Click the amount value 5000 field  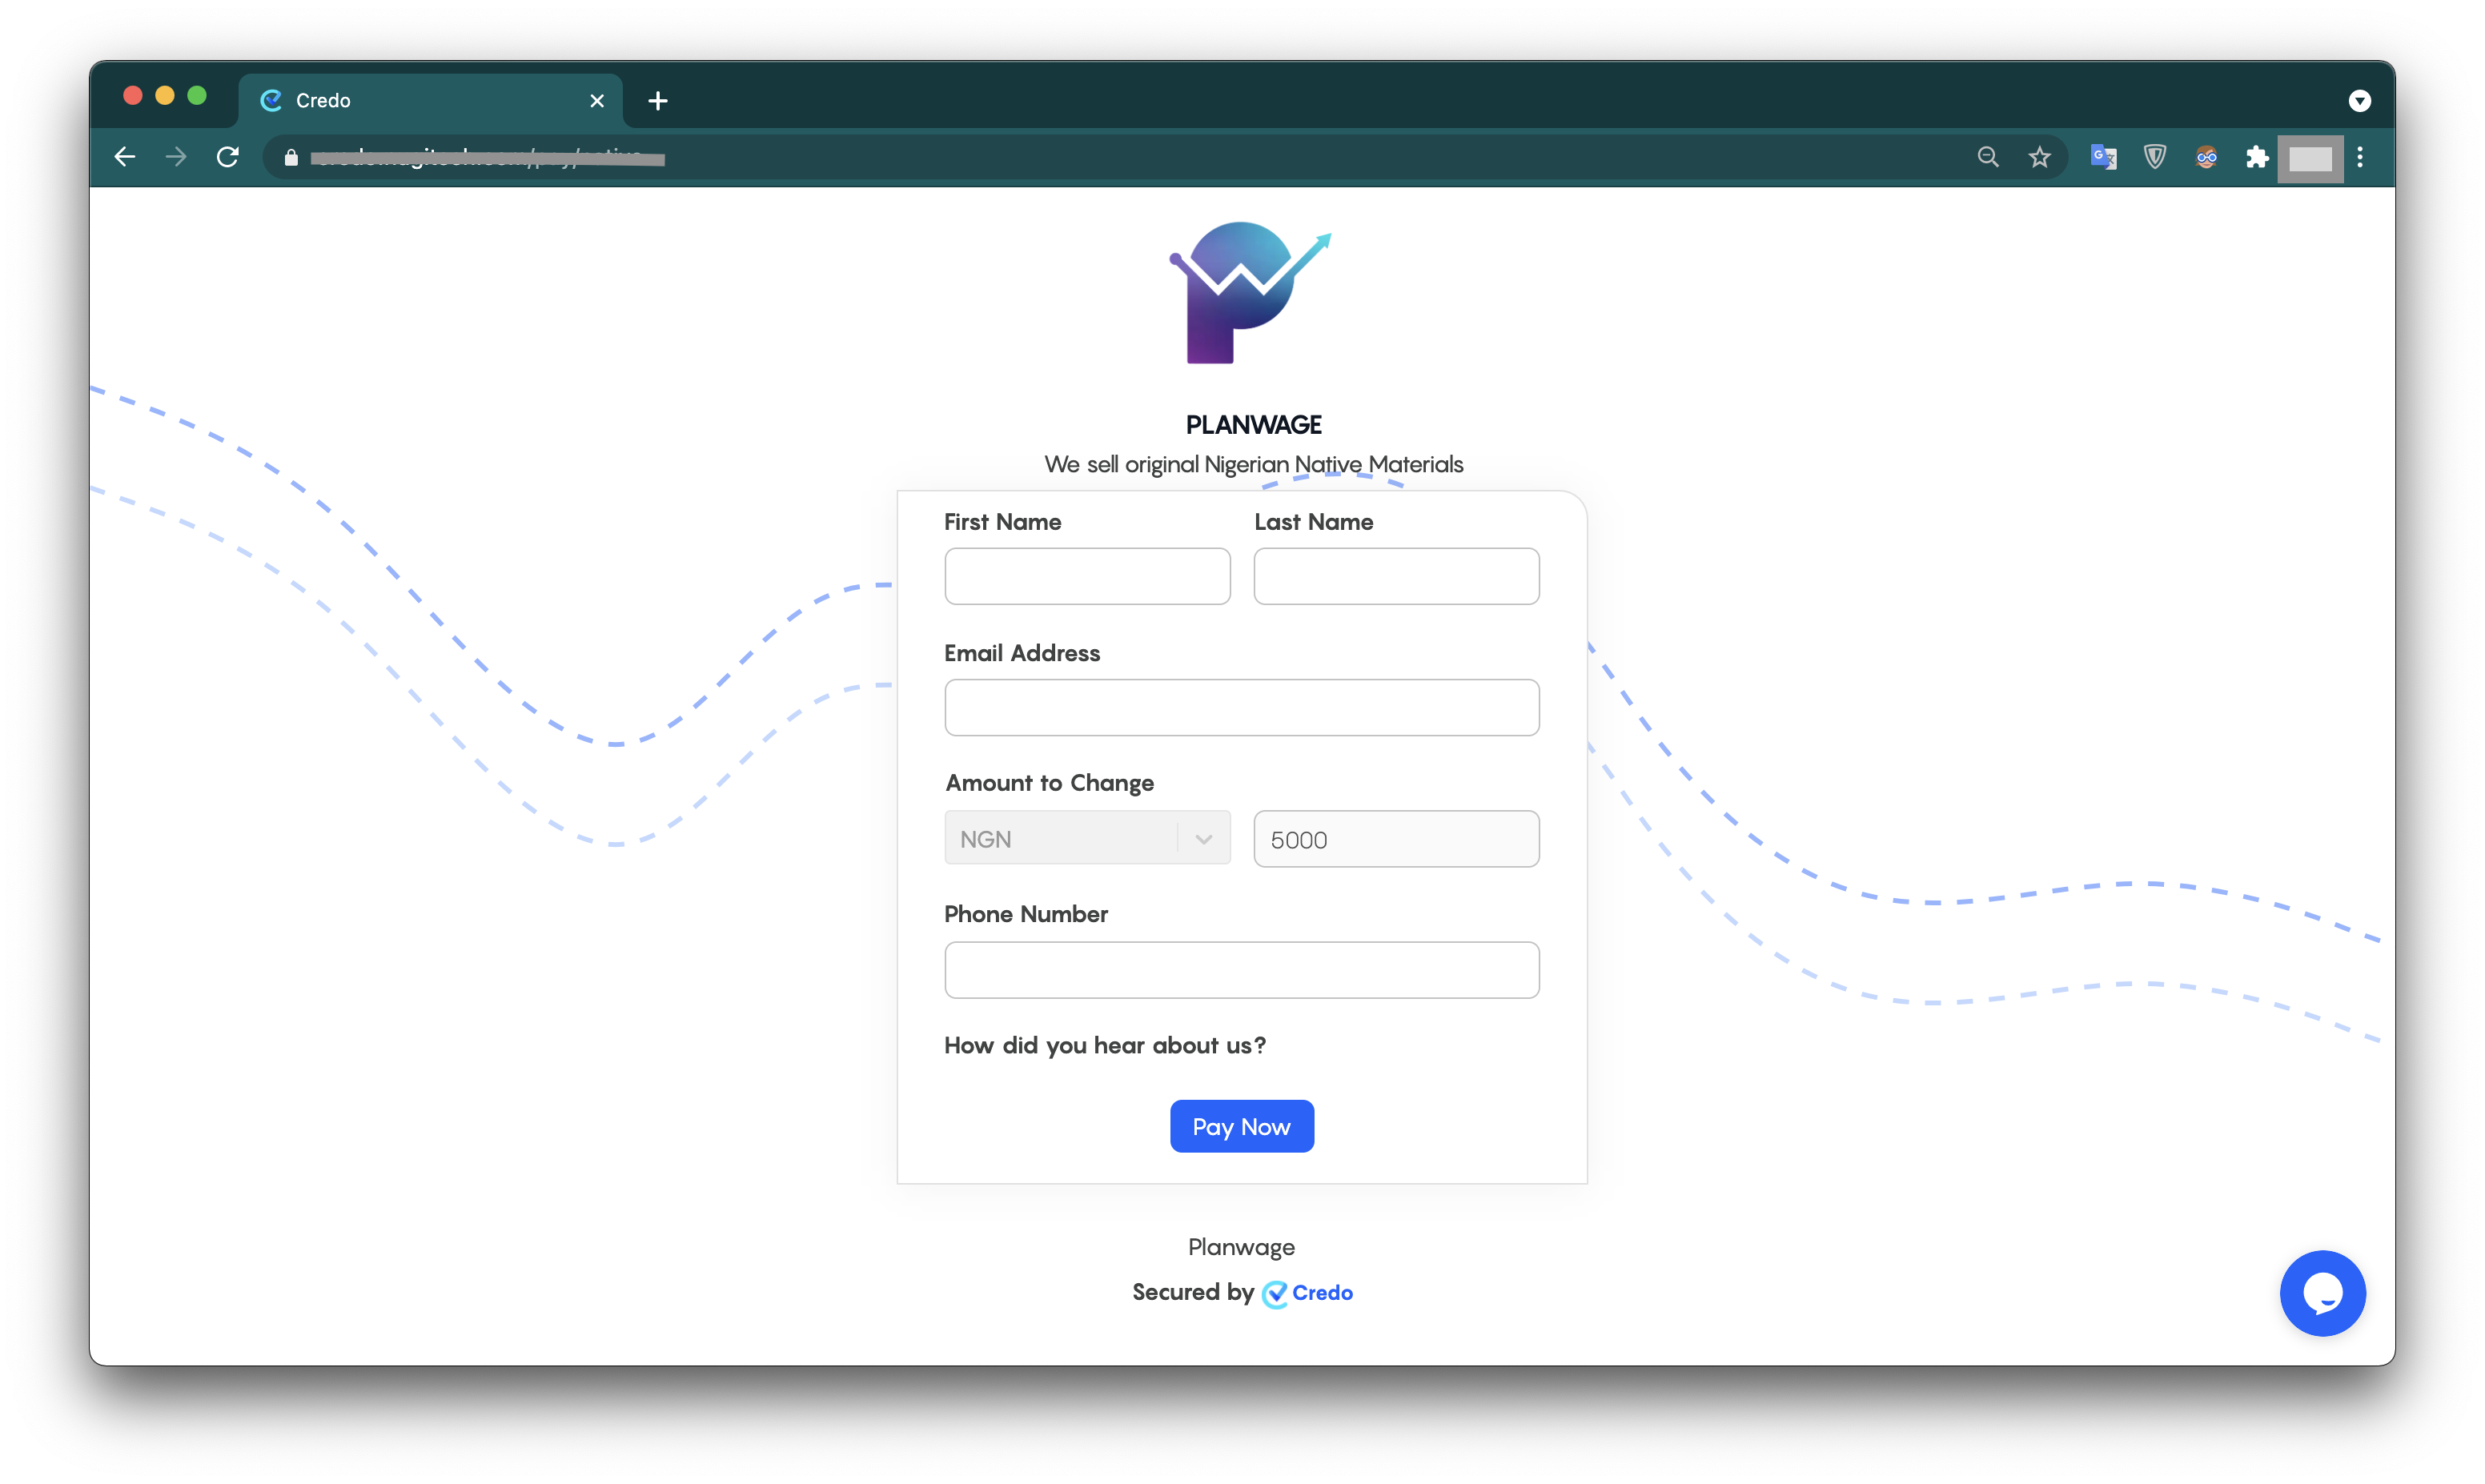coord(1395,837)
